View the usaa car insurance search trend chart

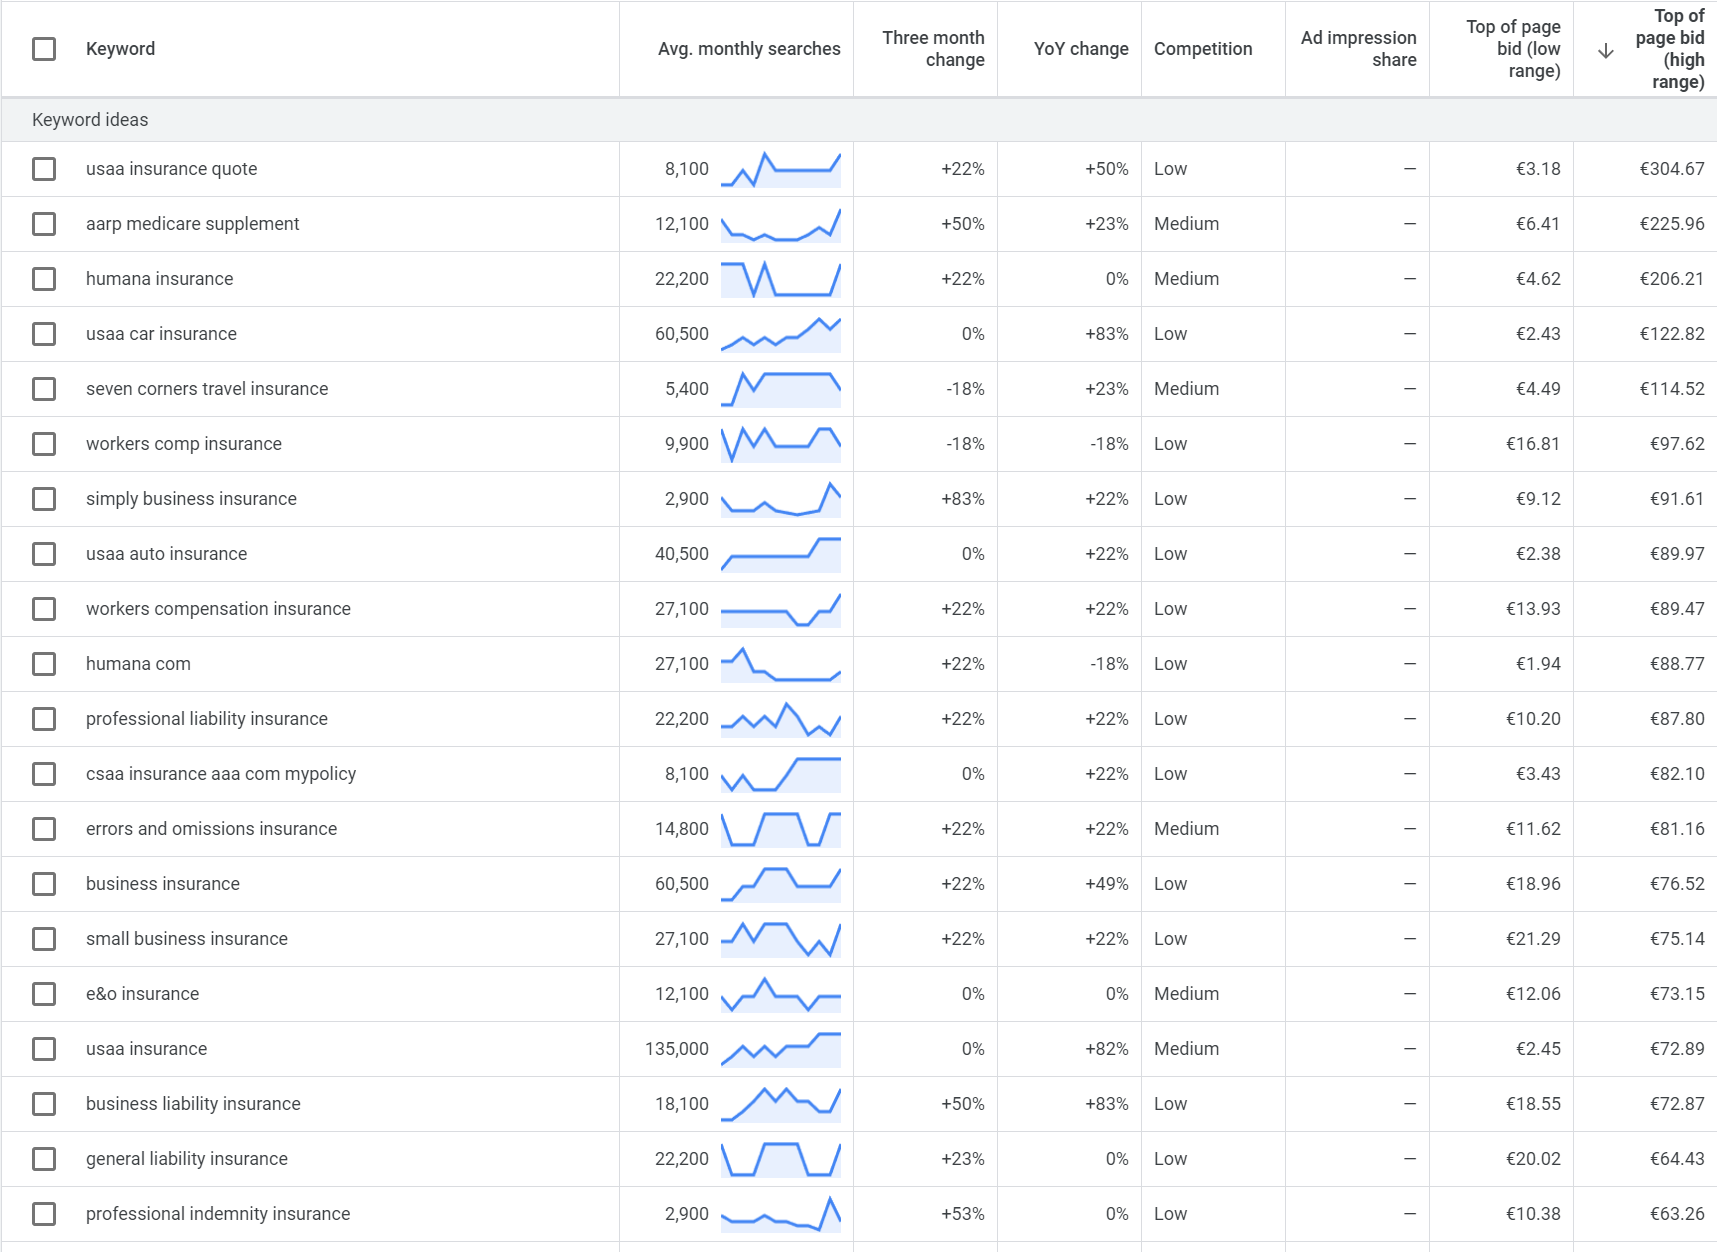781,334
